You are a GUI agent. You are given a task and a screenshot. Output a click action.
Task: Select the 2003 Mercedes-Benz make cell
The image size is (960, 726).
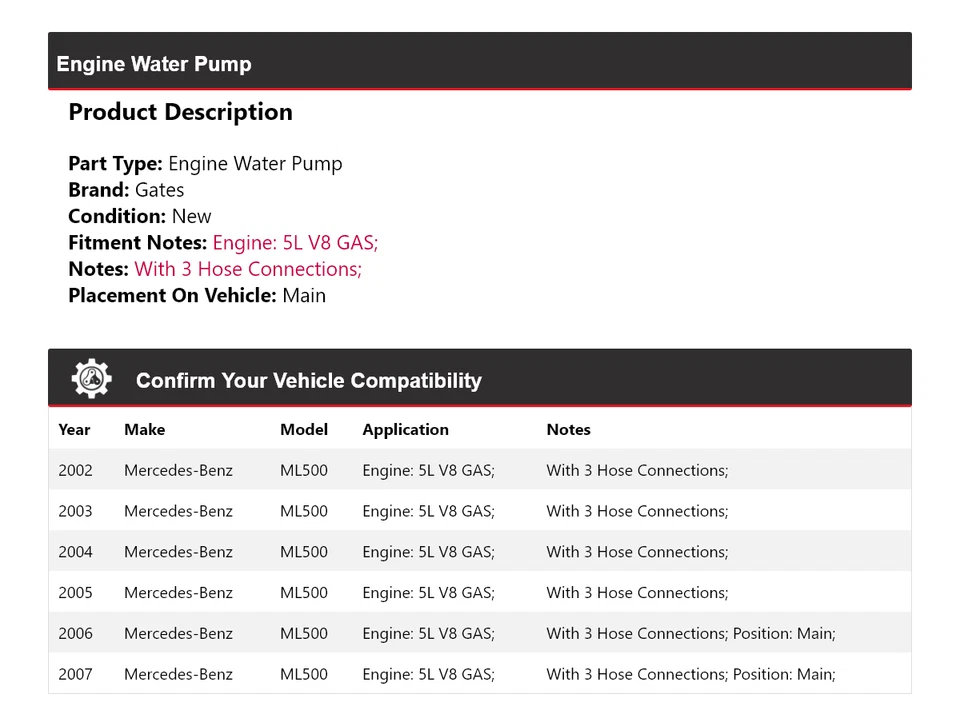pyautogui.click(x=178, y=511)
